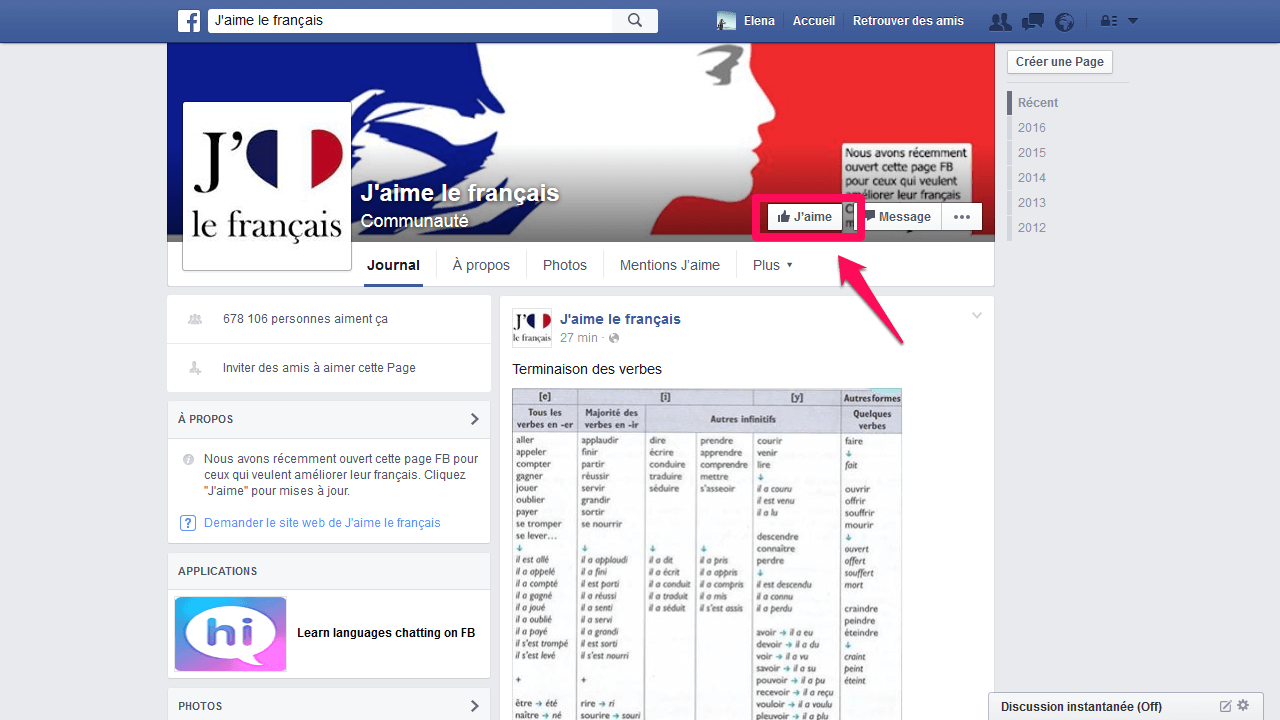Image resolution: width=1280 pixels, height=720 pixels.
Task: Jump to 2013 on the timeline
Action: (x=1032, y=203)
